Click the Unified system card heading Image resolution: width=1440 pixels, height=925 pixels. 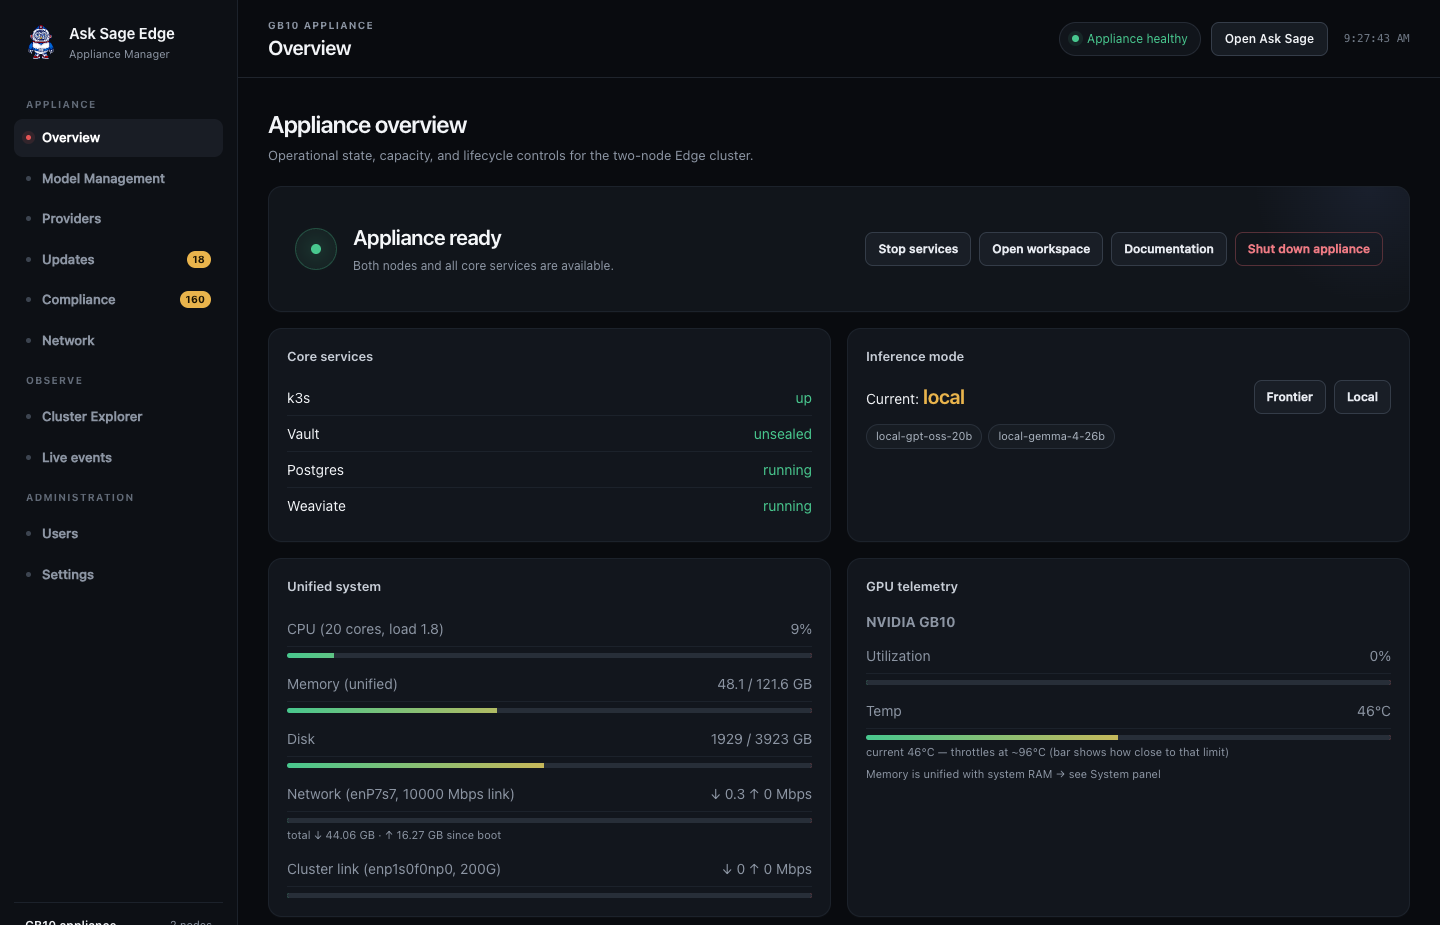[x=334, y=587]
